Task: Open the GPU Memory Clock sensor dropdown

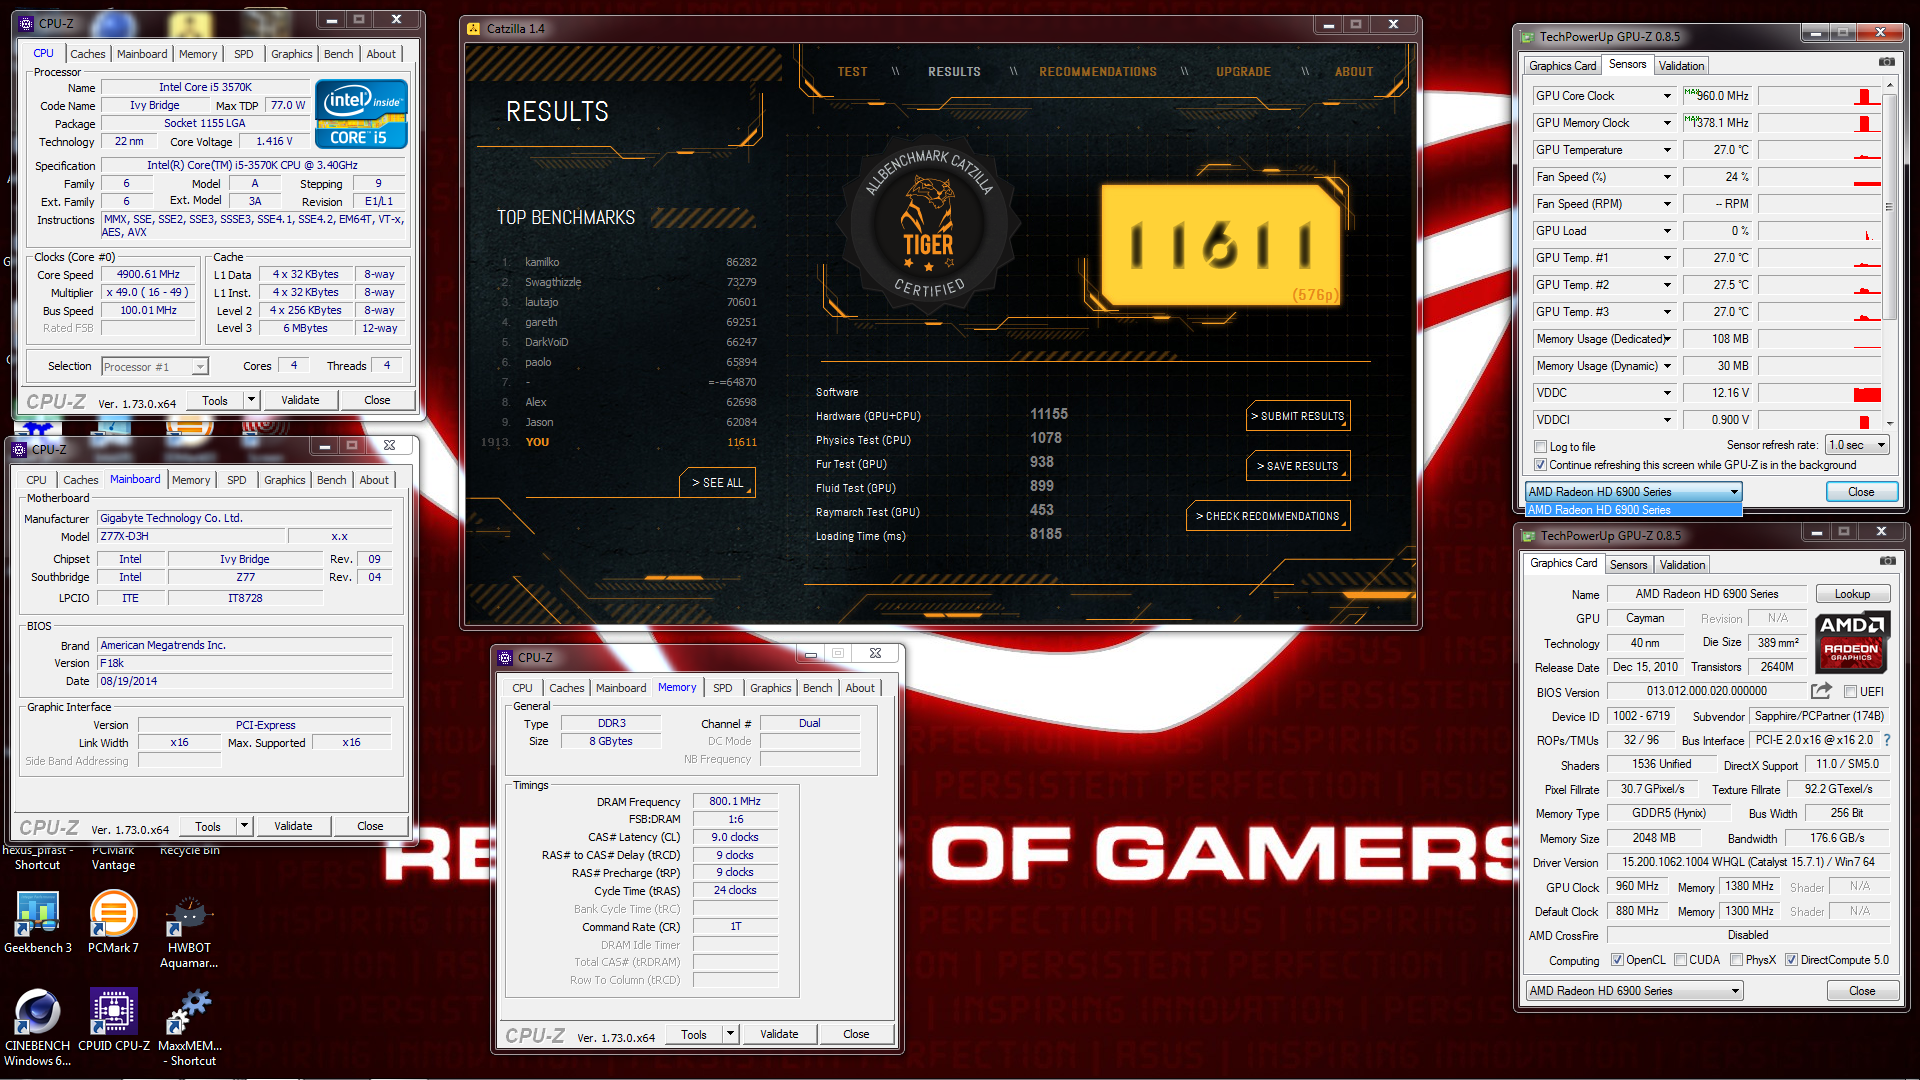Action: pyautogui.click(x=1667, y=123)
